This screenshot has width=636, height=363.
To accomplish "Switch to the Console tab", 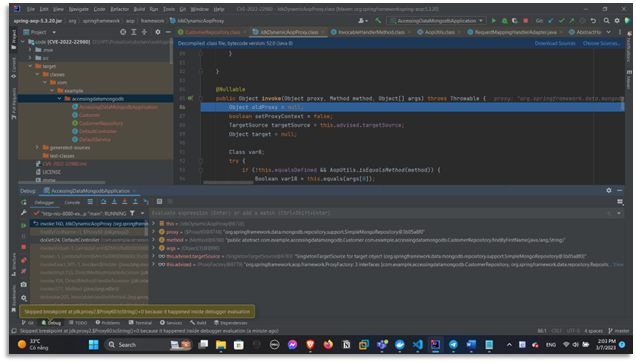I will click(72, 202).
